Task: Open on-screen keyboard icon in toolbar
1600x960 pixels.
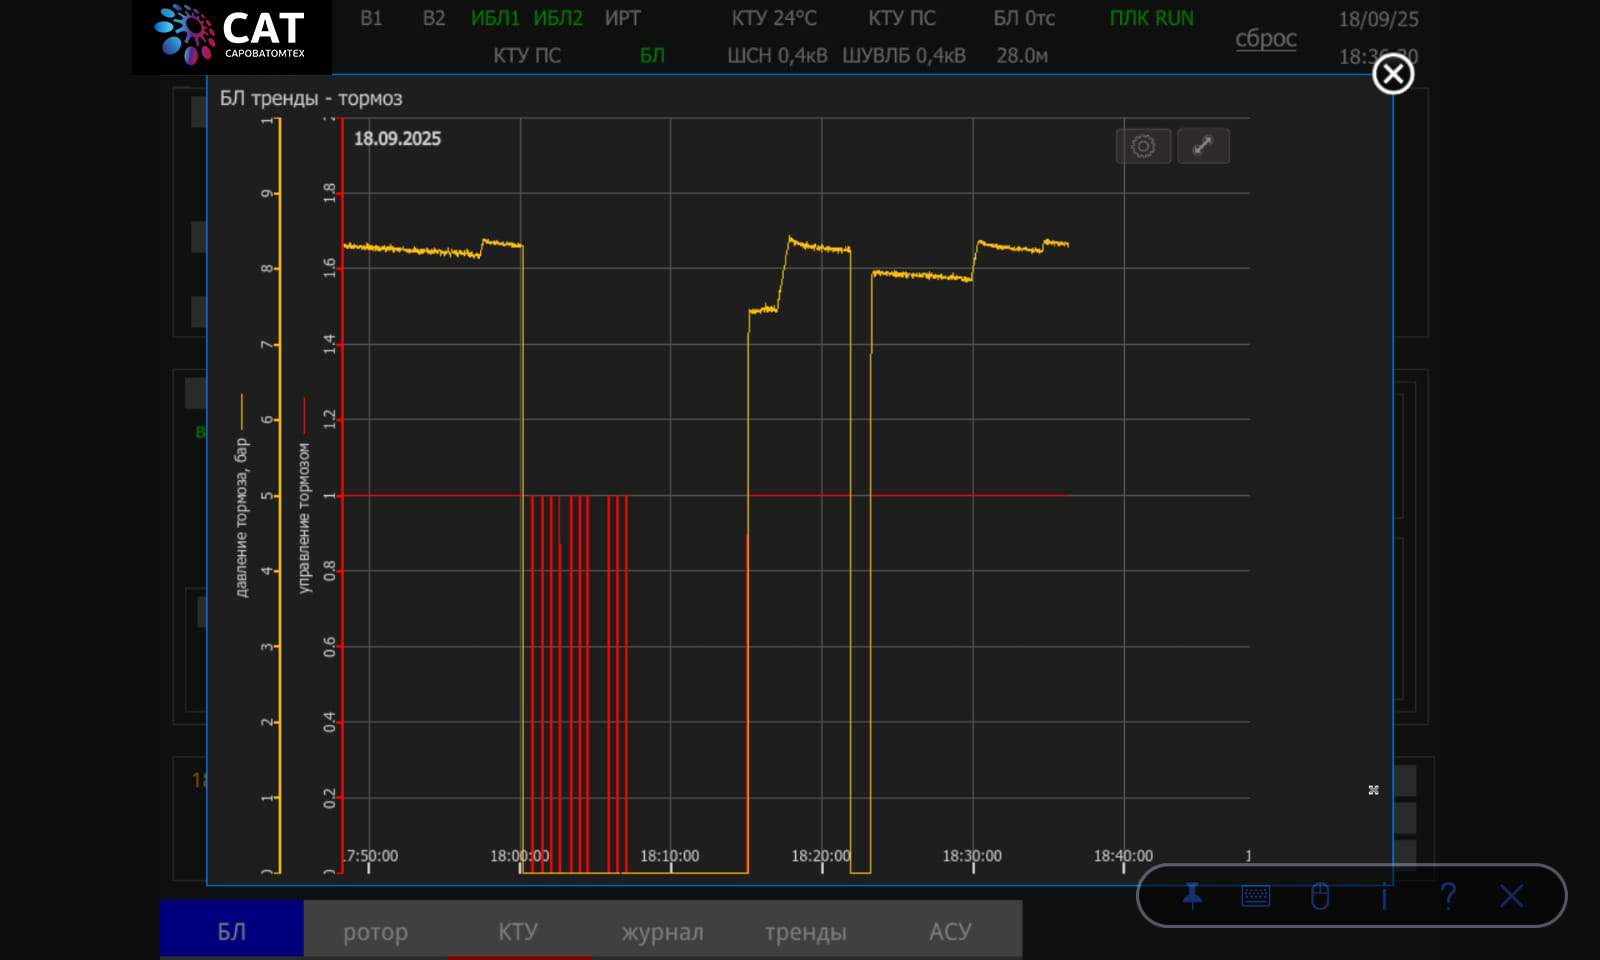Action: click(1256, 895)
